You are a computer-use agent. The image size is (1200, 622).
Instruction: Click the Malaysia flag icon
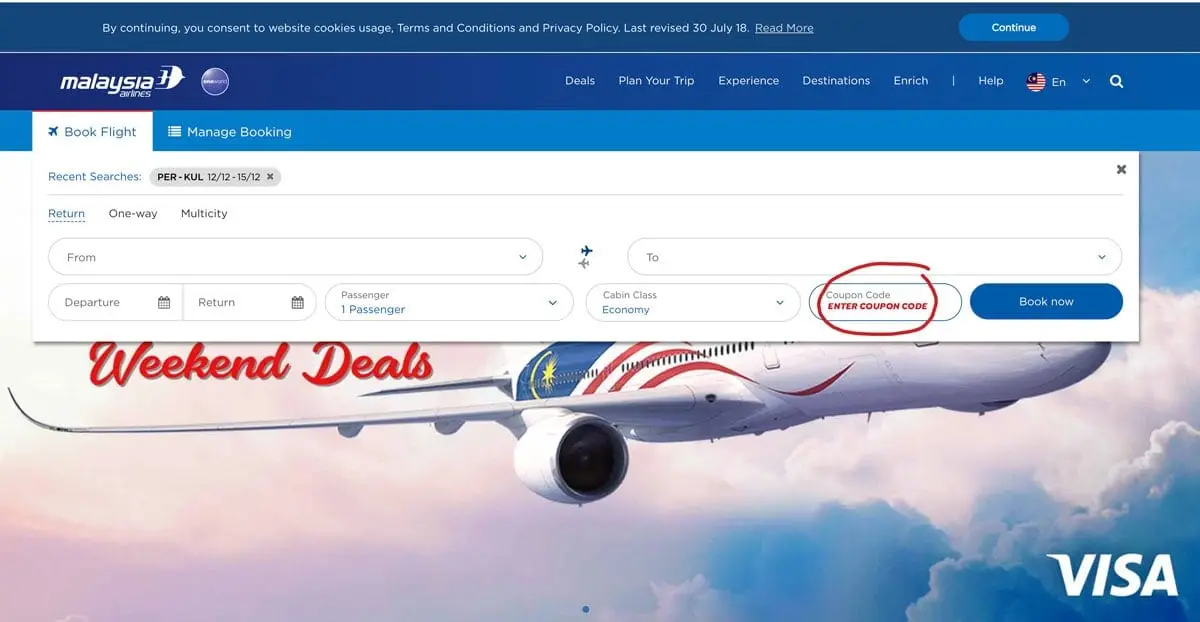click(x=1036, y=82)
